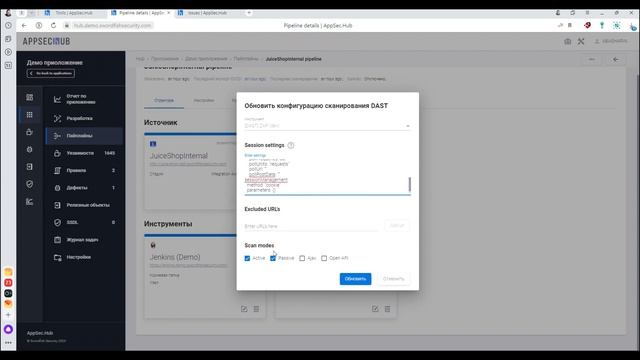
Task: Click the Пайплайны breadcrumb link
Action: [x=246, y=59]
